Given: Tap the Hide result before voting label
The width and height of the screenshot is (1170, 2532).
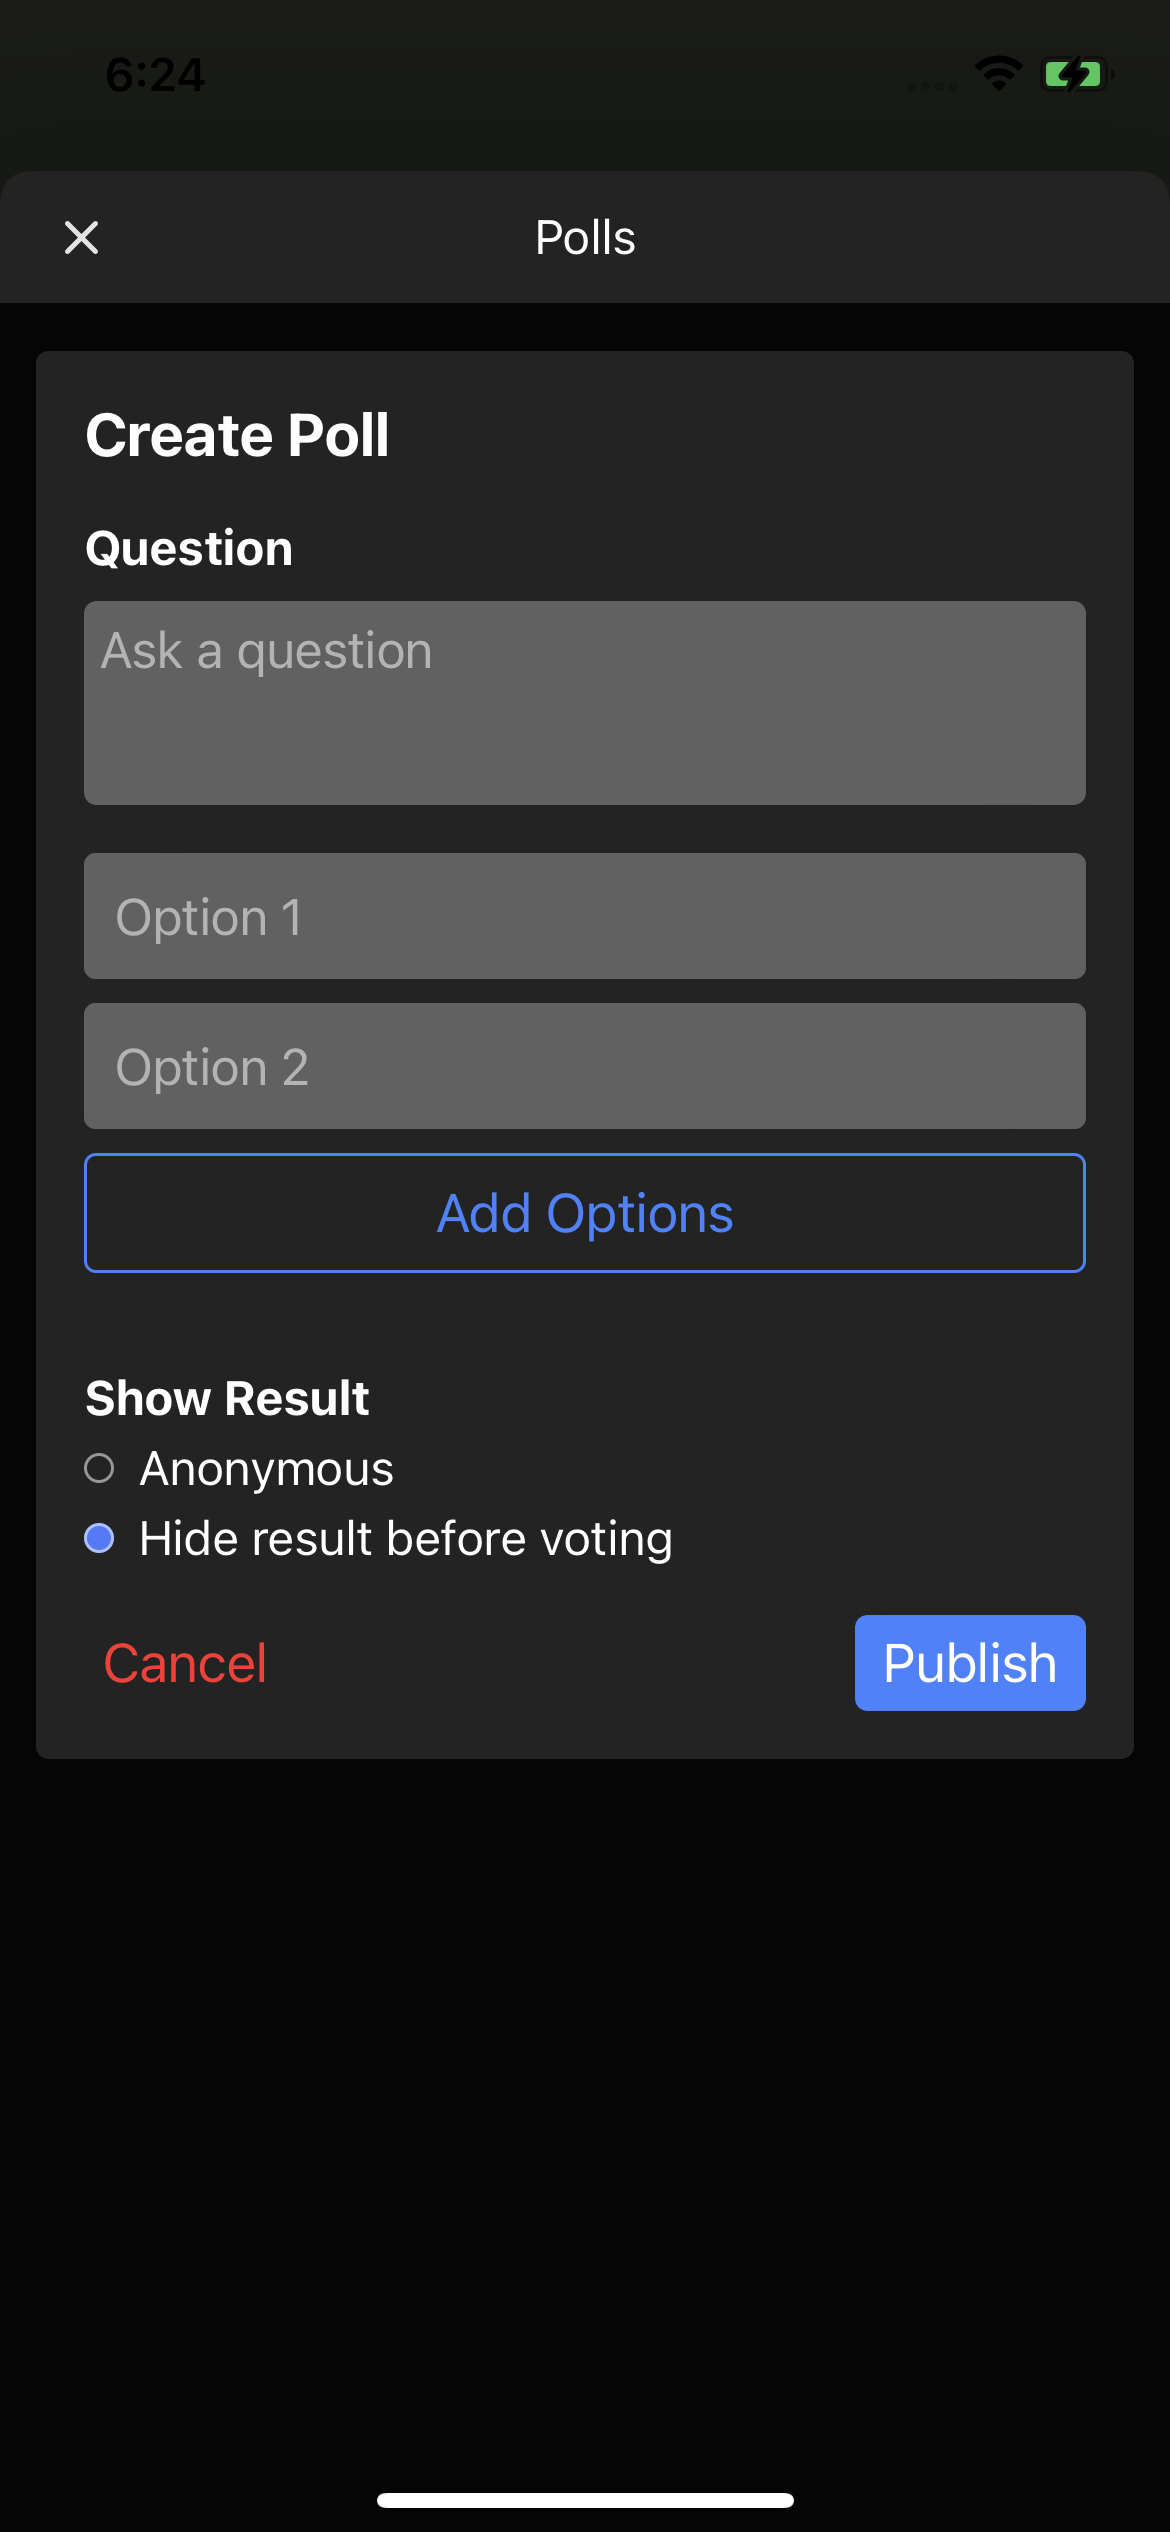Looking at the screenshot, I should [405, 1539].
